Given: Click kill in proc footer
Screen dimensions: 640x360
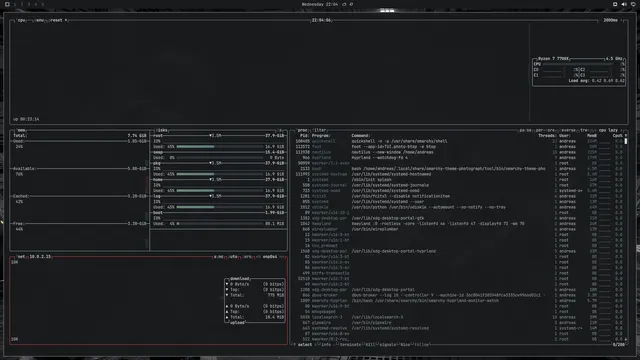Looking at the screenshot, I should coord(370,344).
